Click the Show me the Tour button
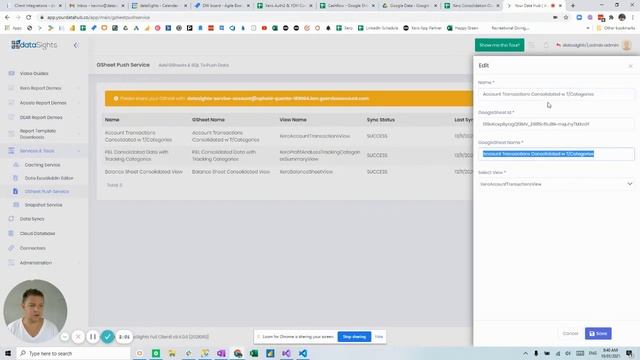 499,45
